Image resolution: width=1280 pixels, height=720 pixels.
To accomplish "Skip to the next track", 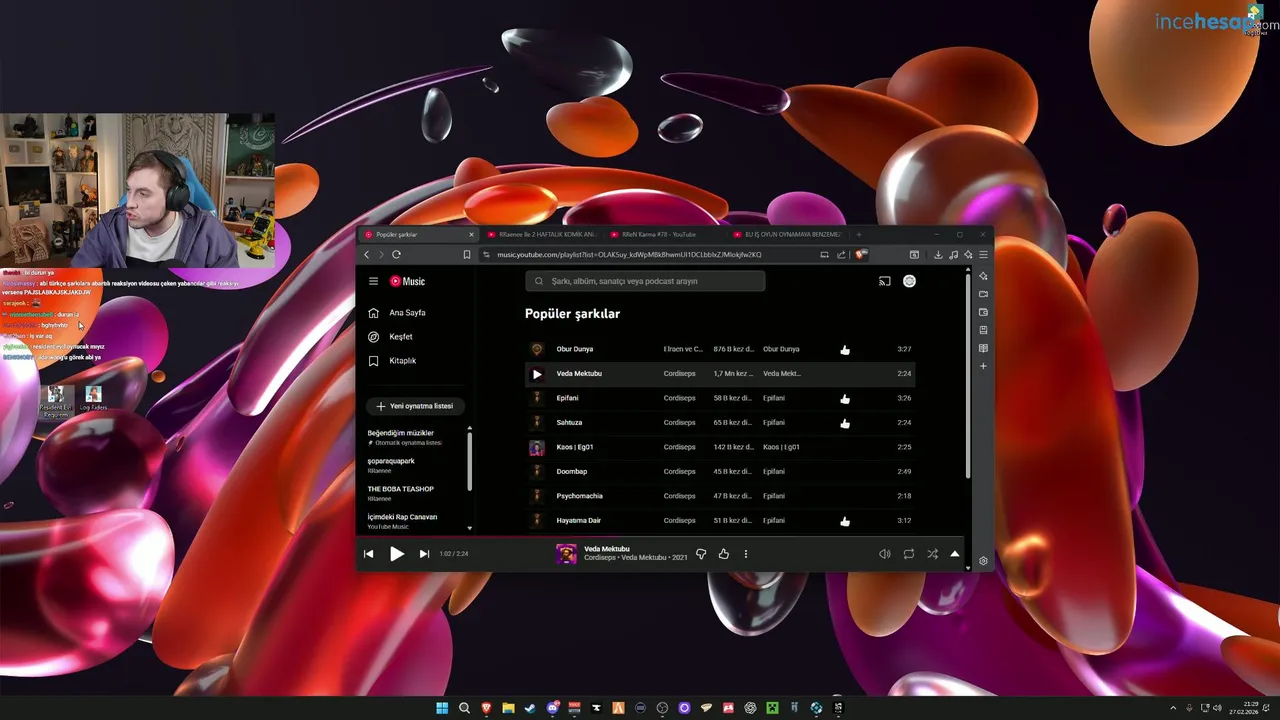I will (x=424, y=554).
